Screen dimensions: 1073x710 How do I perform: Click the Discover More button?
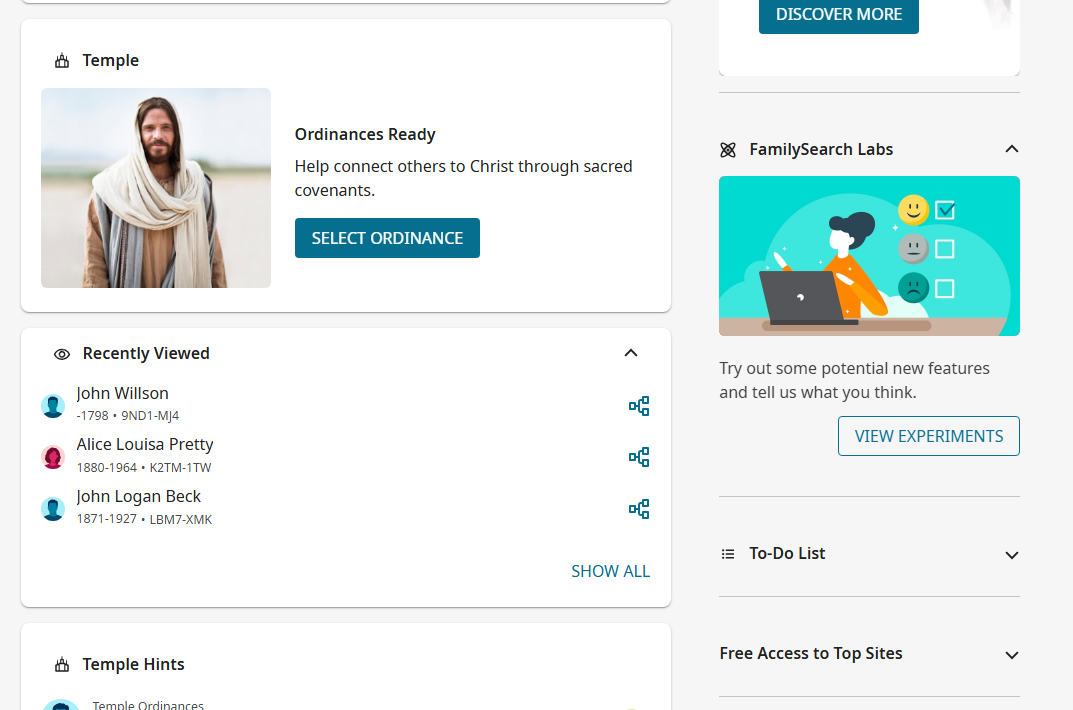click(838, 15)
